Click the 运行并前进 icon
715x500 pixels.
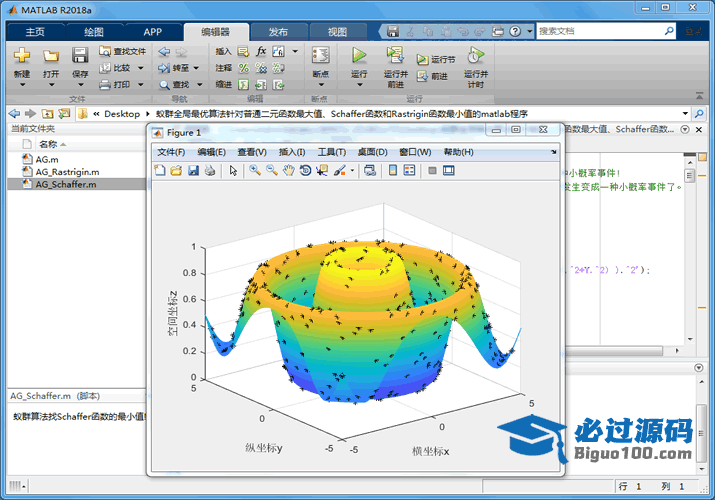[x=395, y=55]
